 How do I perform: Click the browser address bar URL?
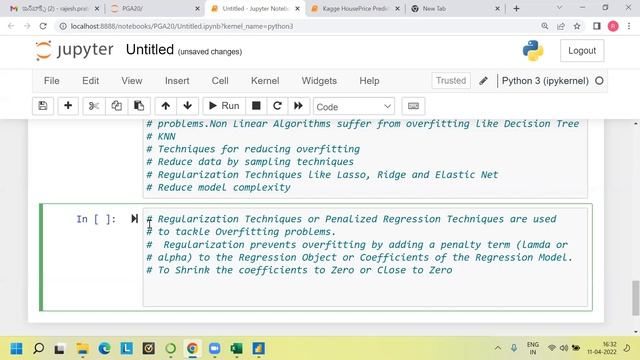pyautogui.click(x=182, y=26)
